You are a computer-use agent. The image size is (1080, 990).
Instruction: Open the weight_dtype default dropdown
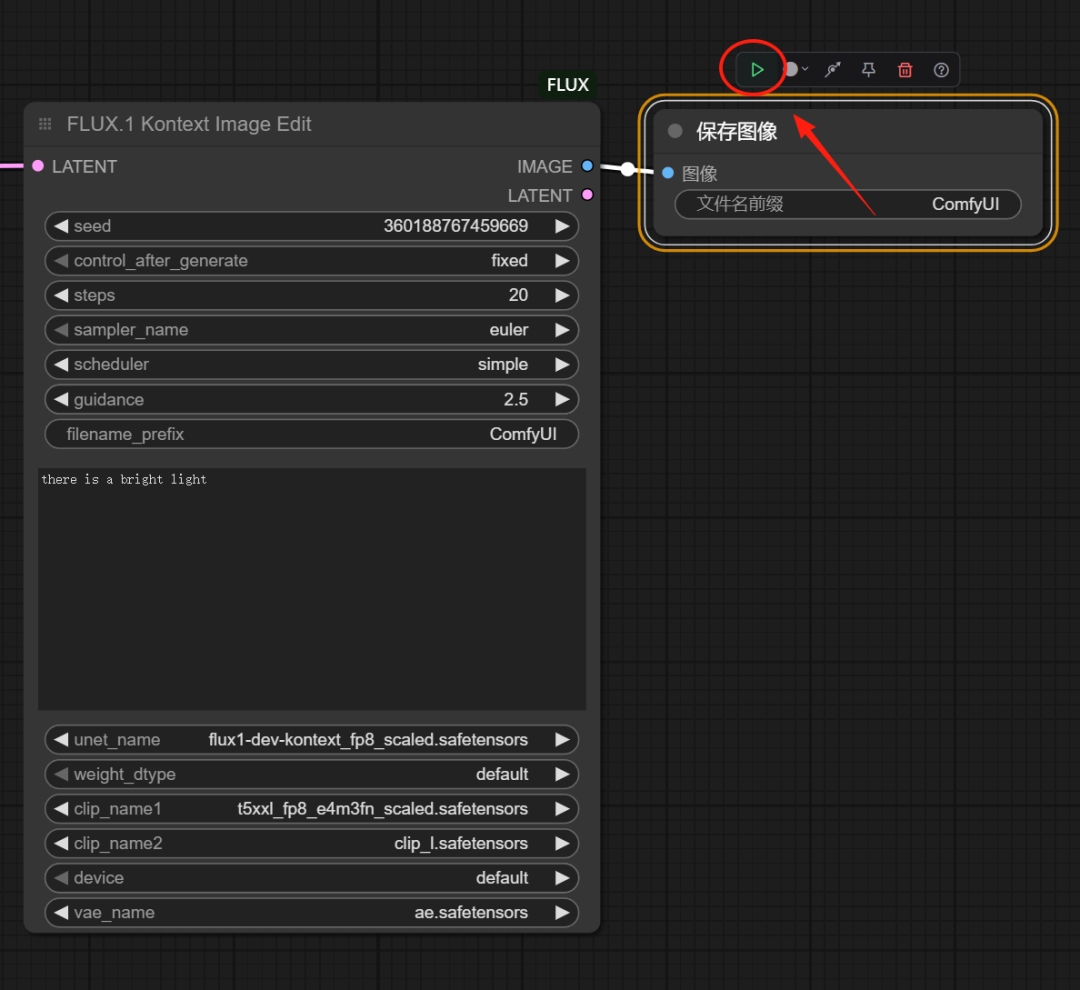311,774
